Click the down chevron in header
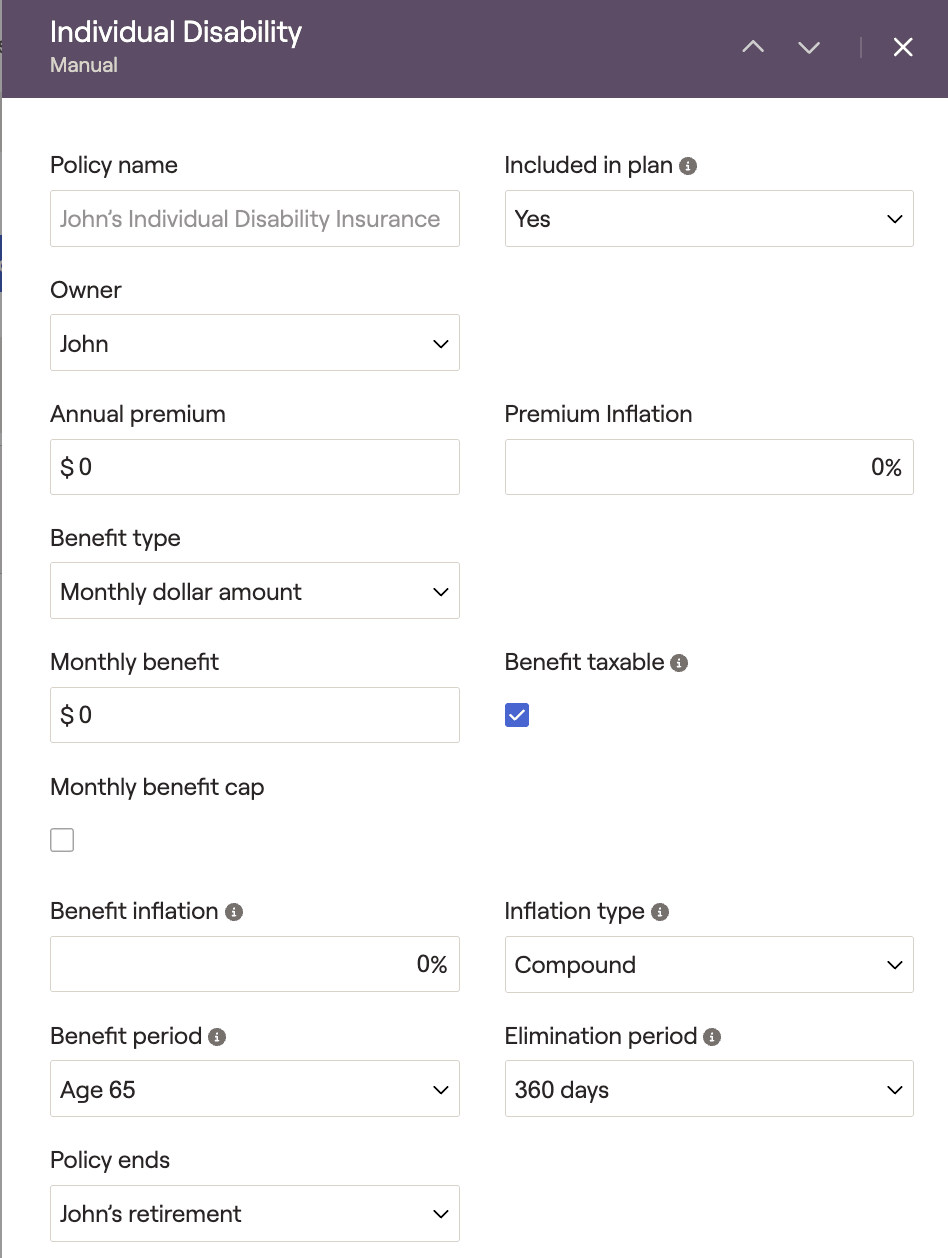The height and width of the screenshot is (1258, 948). click(x=809, y=47)
